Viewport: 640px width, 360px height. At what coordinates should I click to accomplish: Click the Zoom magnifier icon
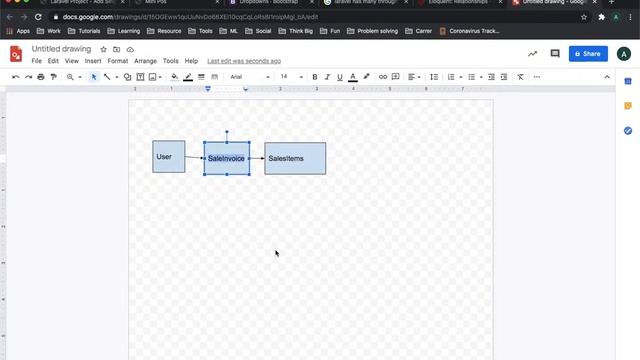click(x=70, y=77)
